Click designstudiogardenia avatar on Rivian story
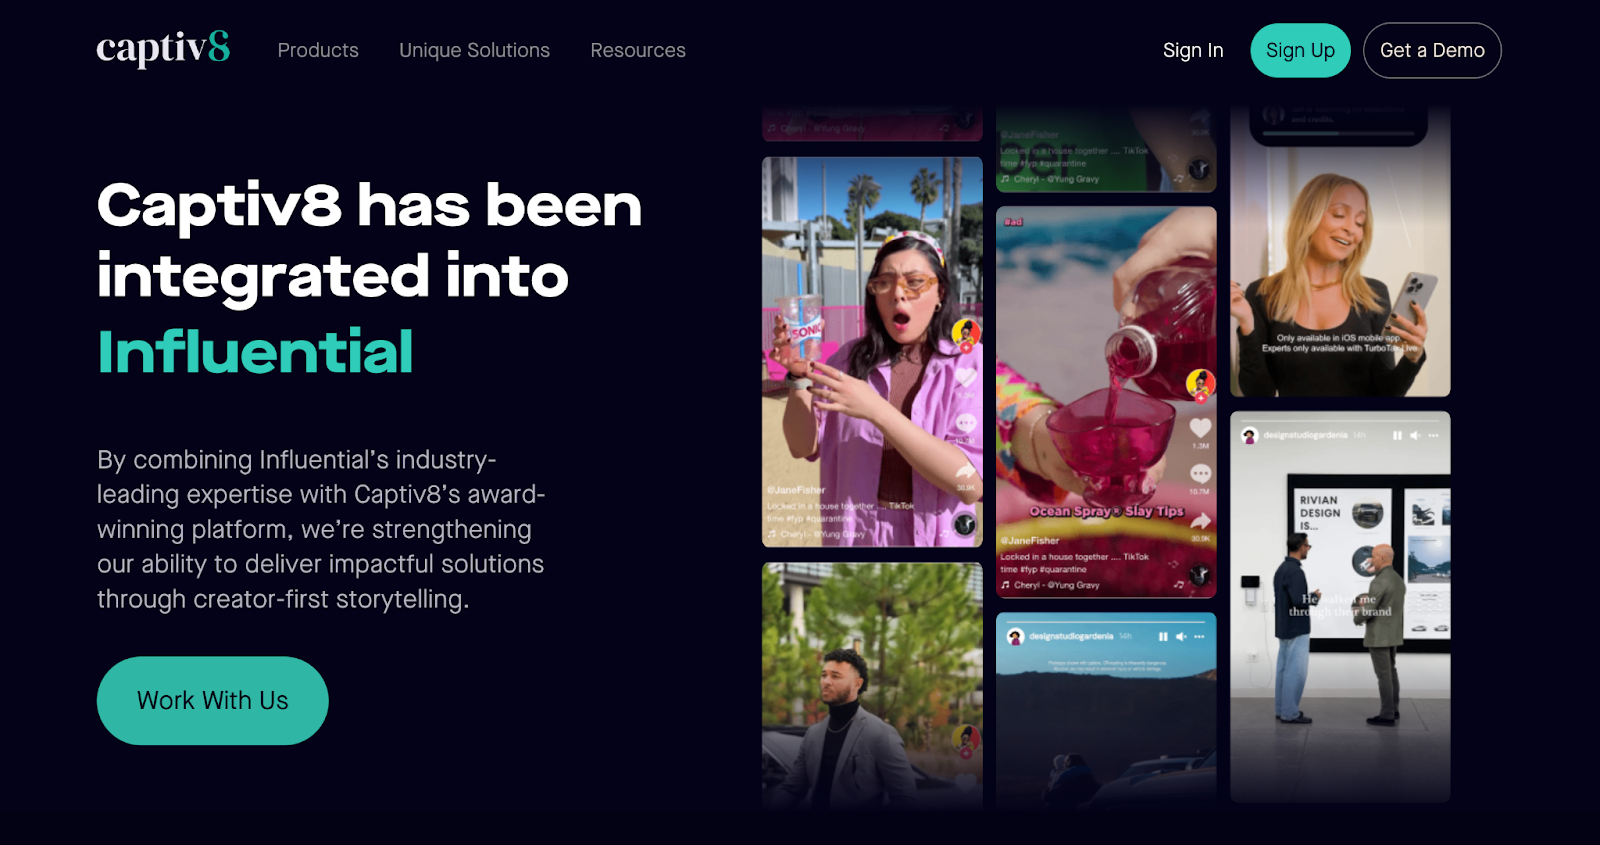Screen dimensions: 1600x845 [1249, 435]
